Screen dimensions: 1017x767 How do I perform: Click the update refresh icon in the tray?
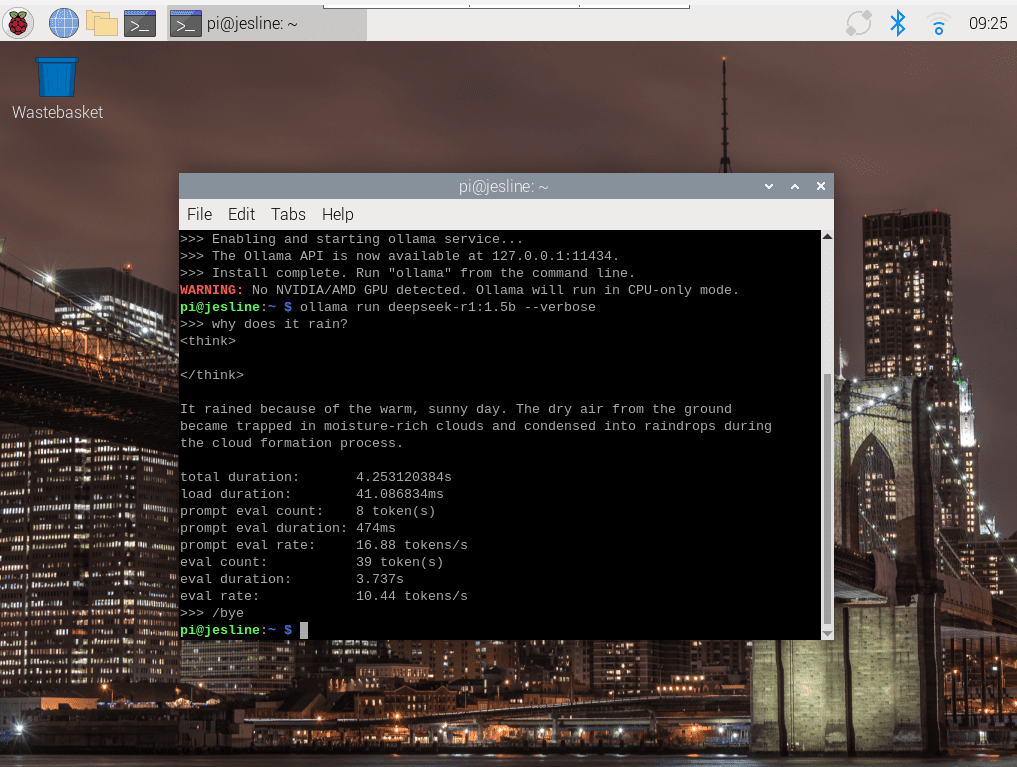(x=857, y=23)
